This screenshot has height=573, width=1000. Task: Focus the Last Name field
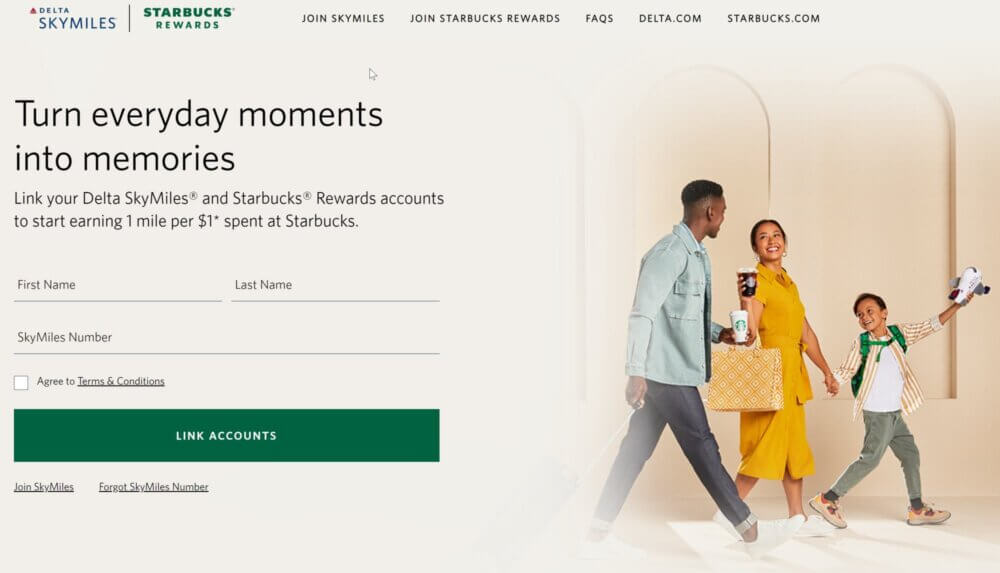[x=335, y=285]
